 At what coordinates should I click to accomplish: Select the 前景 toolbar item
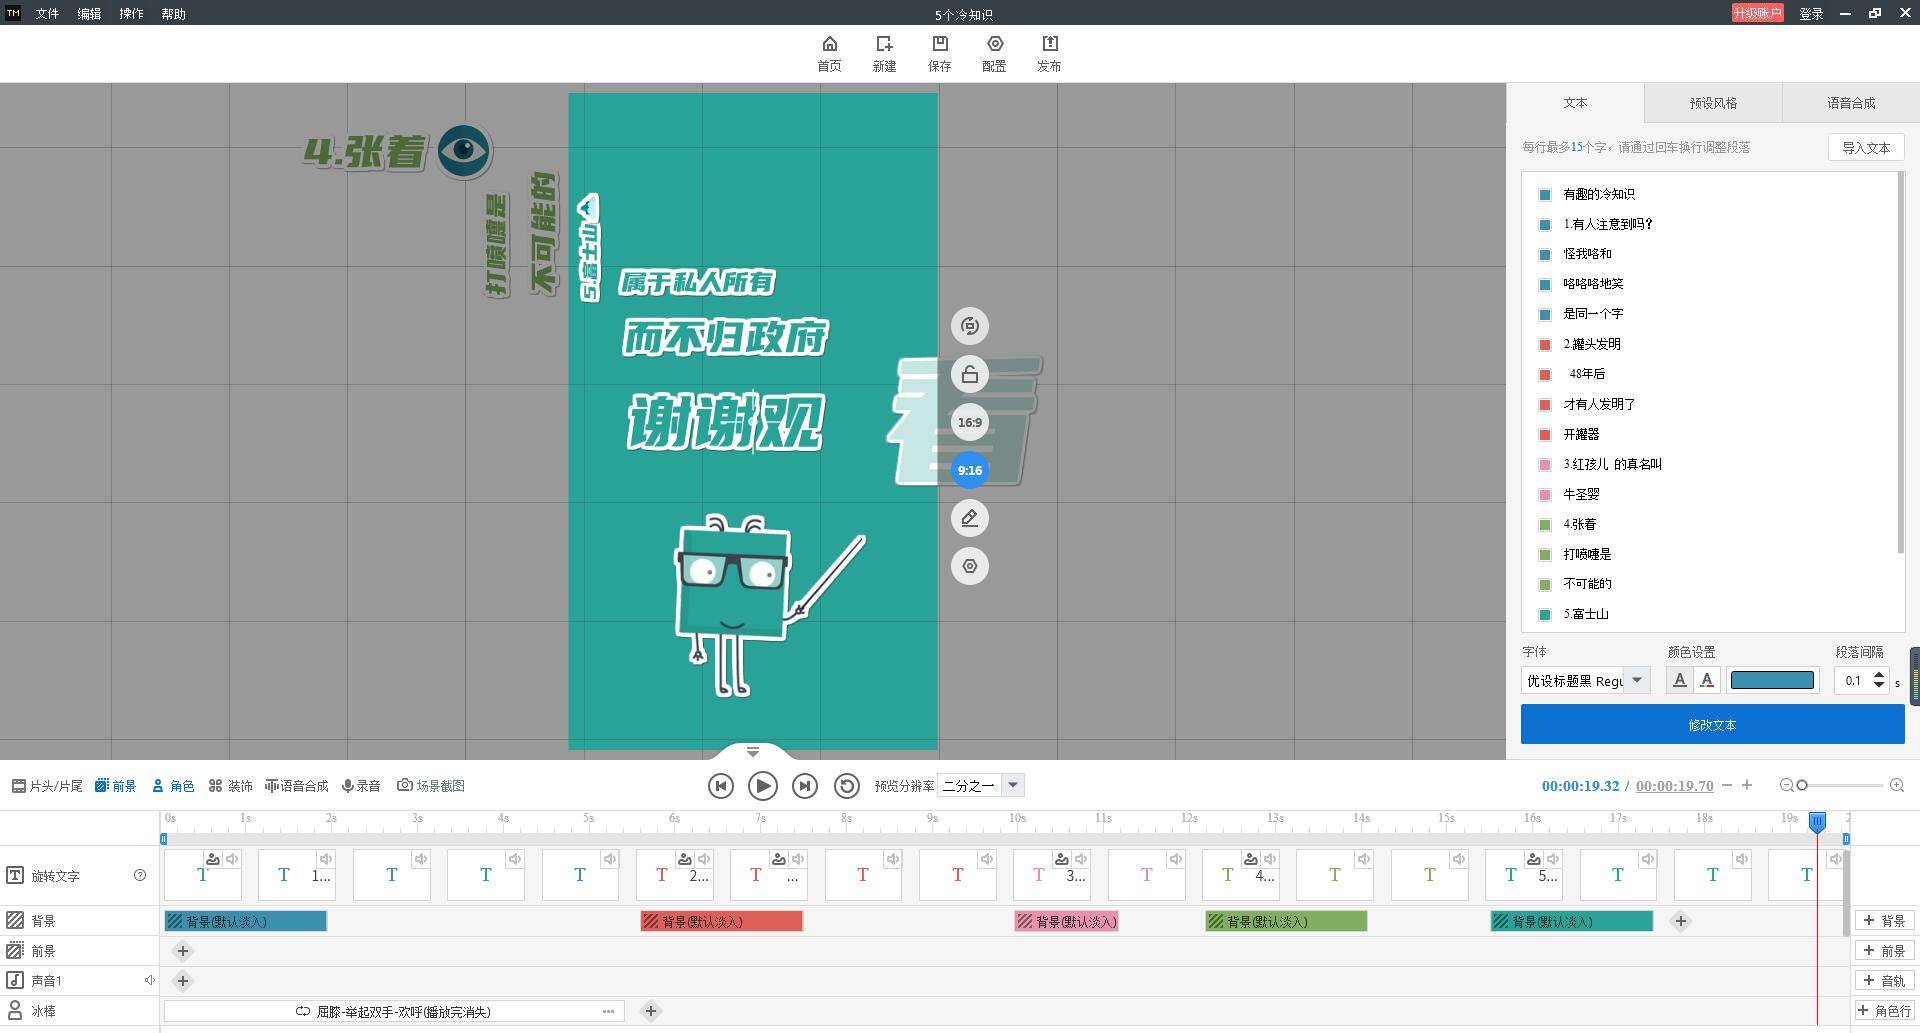pos(115,786)
